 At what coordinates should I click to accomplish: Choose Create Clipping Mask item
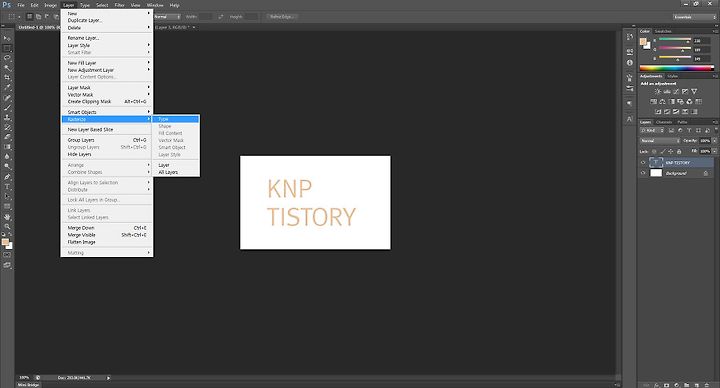pos(107,101)
